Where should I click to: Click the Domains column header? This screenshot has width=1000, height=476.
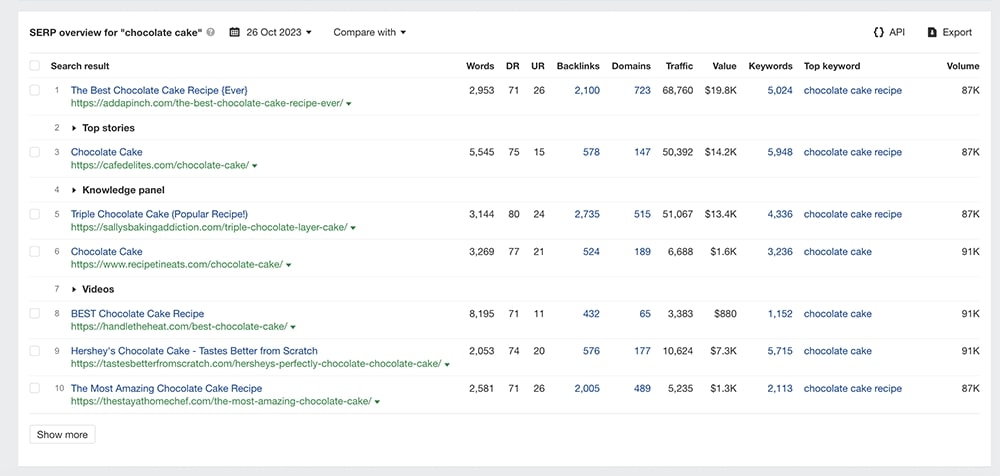click(631, 66)
